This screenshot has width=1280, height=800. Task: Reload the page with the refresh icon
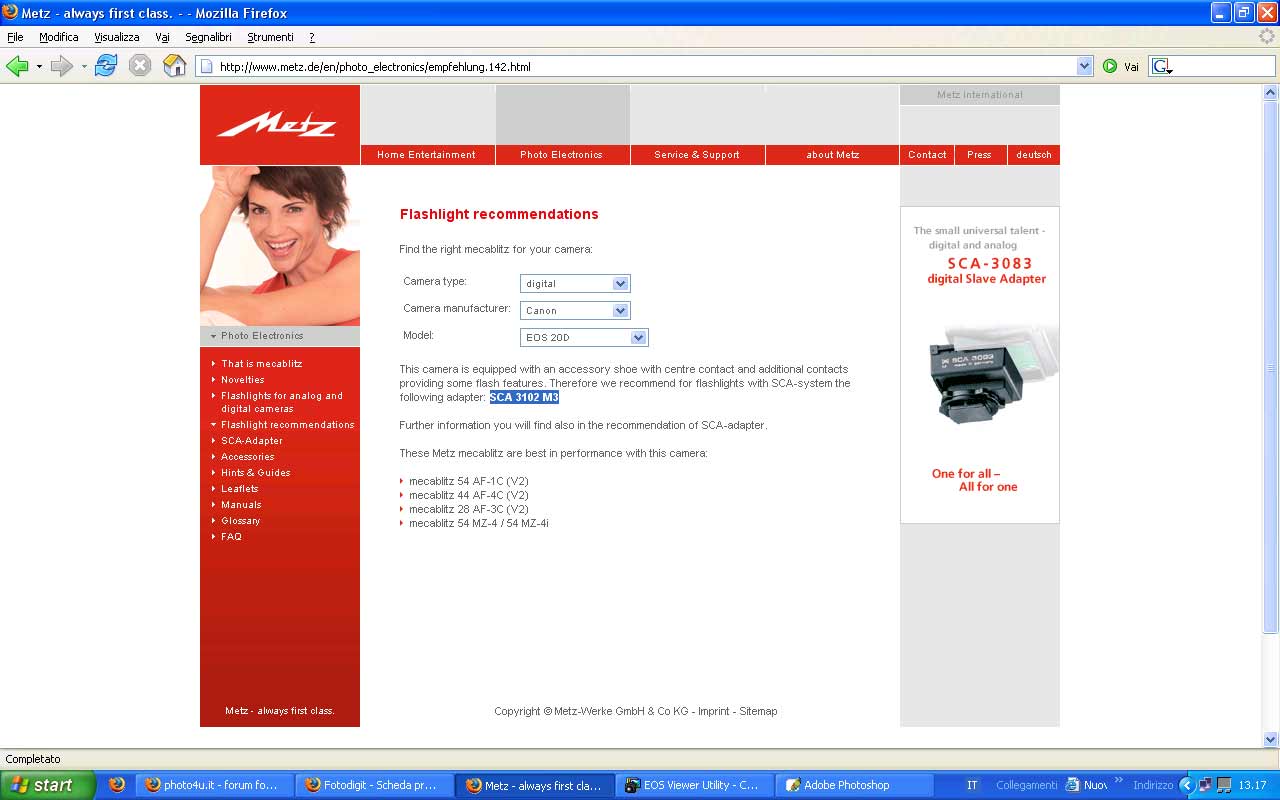tap(106, 66)
